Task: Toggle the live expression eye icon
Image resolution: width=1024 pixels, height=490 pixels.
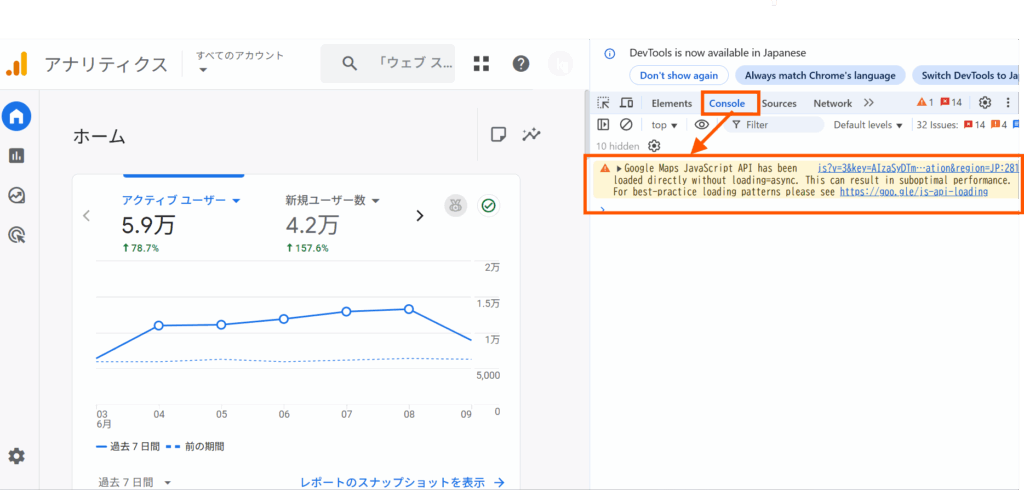Action: [x=702, y=125]
